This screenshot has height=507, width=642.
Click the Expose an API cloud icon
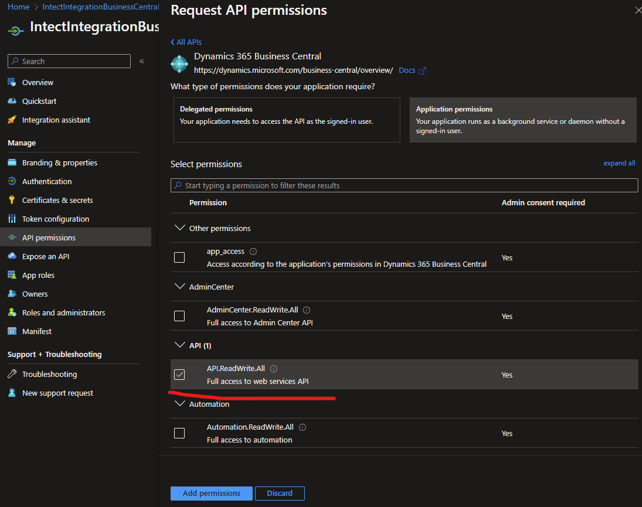tap(12, 256)
